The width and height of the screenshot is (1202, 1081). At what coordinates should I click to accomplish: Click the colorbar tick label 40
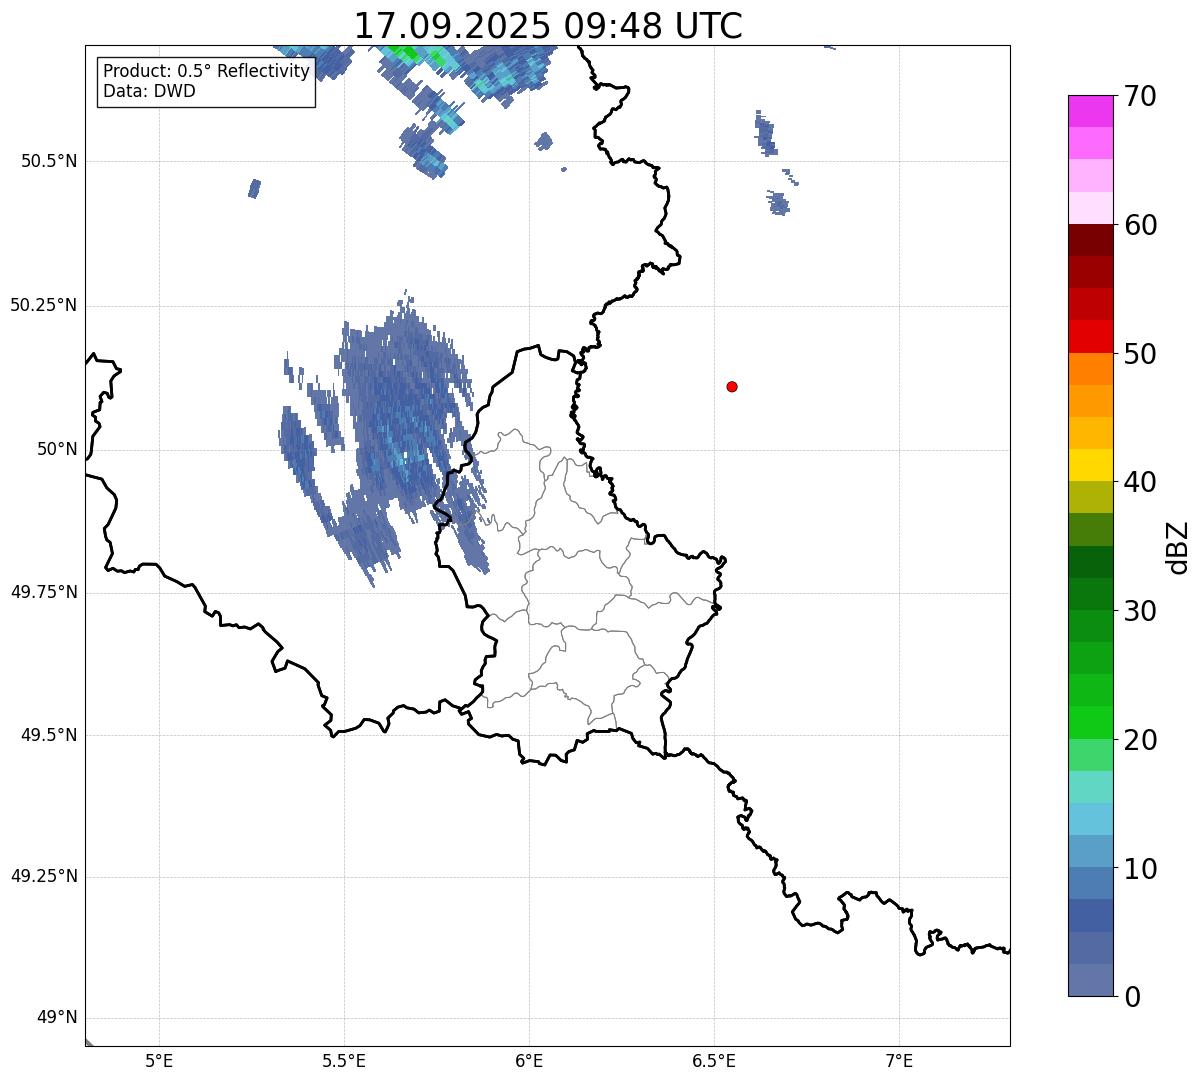(1140, 482)
